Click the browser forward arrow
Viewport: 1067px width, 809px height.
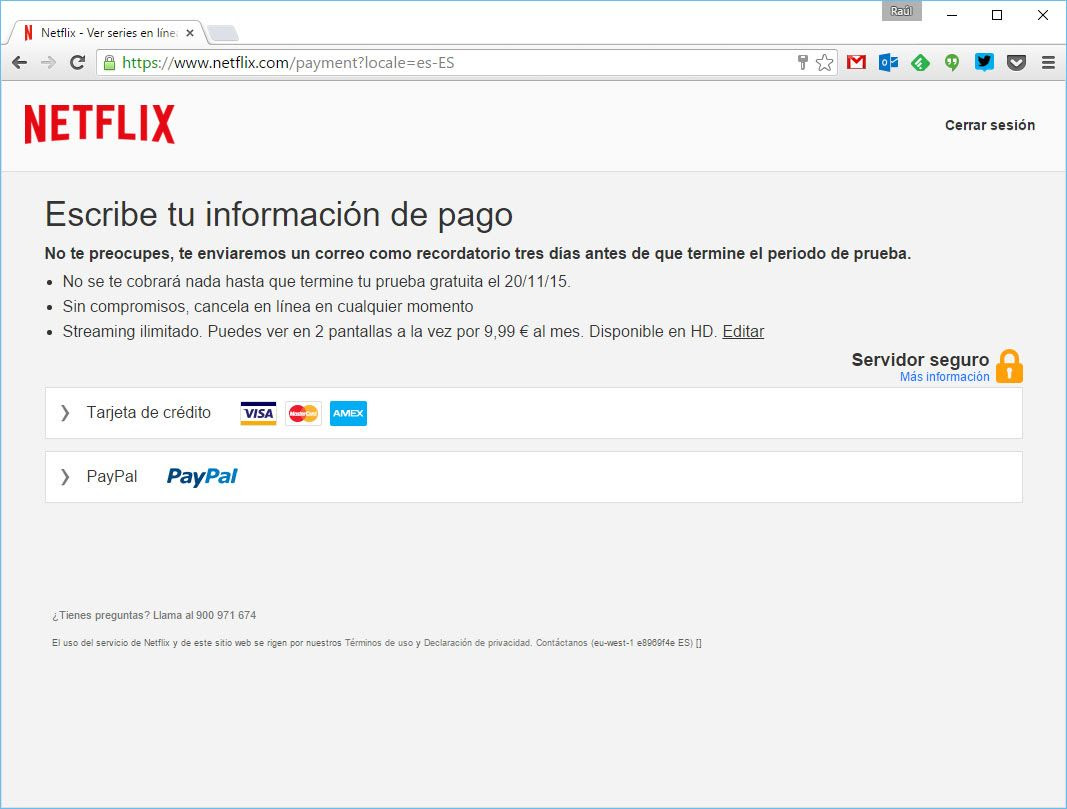(x=48, y=63)
